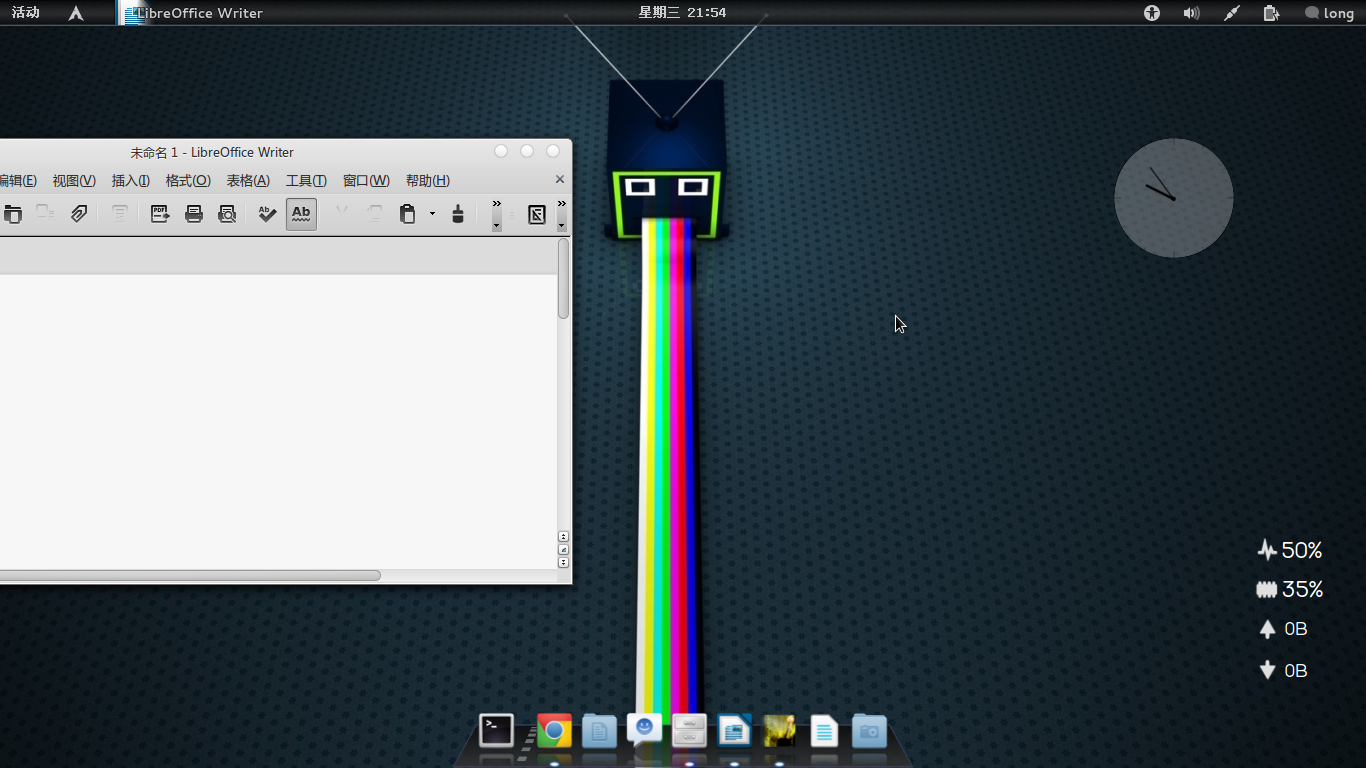Click the CPU usage 50% indicator
Image resolution: width=1366 pixels, height=768 pixels.
[1290, 550]
